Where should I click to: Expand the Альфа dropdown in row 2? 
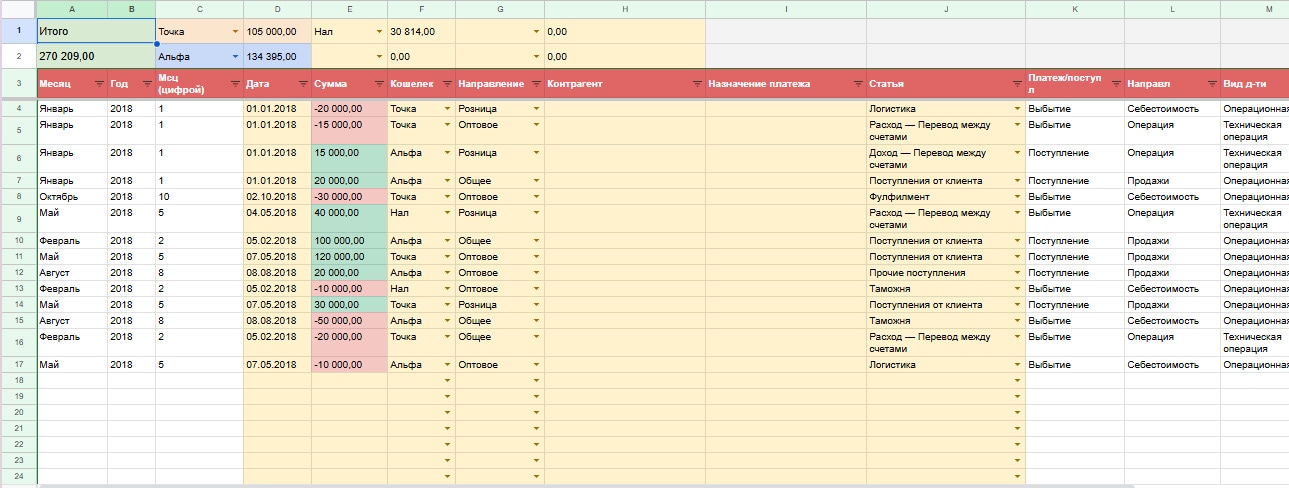235,57
